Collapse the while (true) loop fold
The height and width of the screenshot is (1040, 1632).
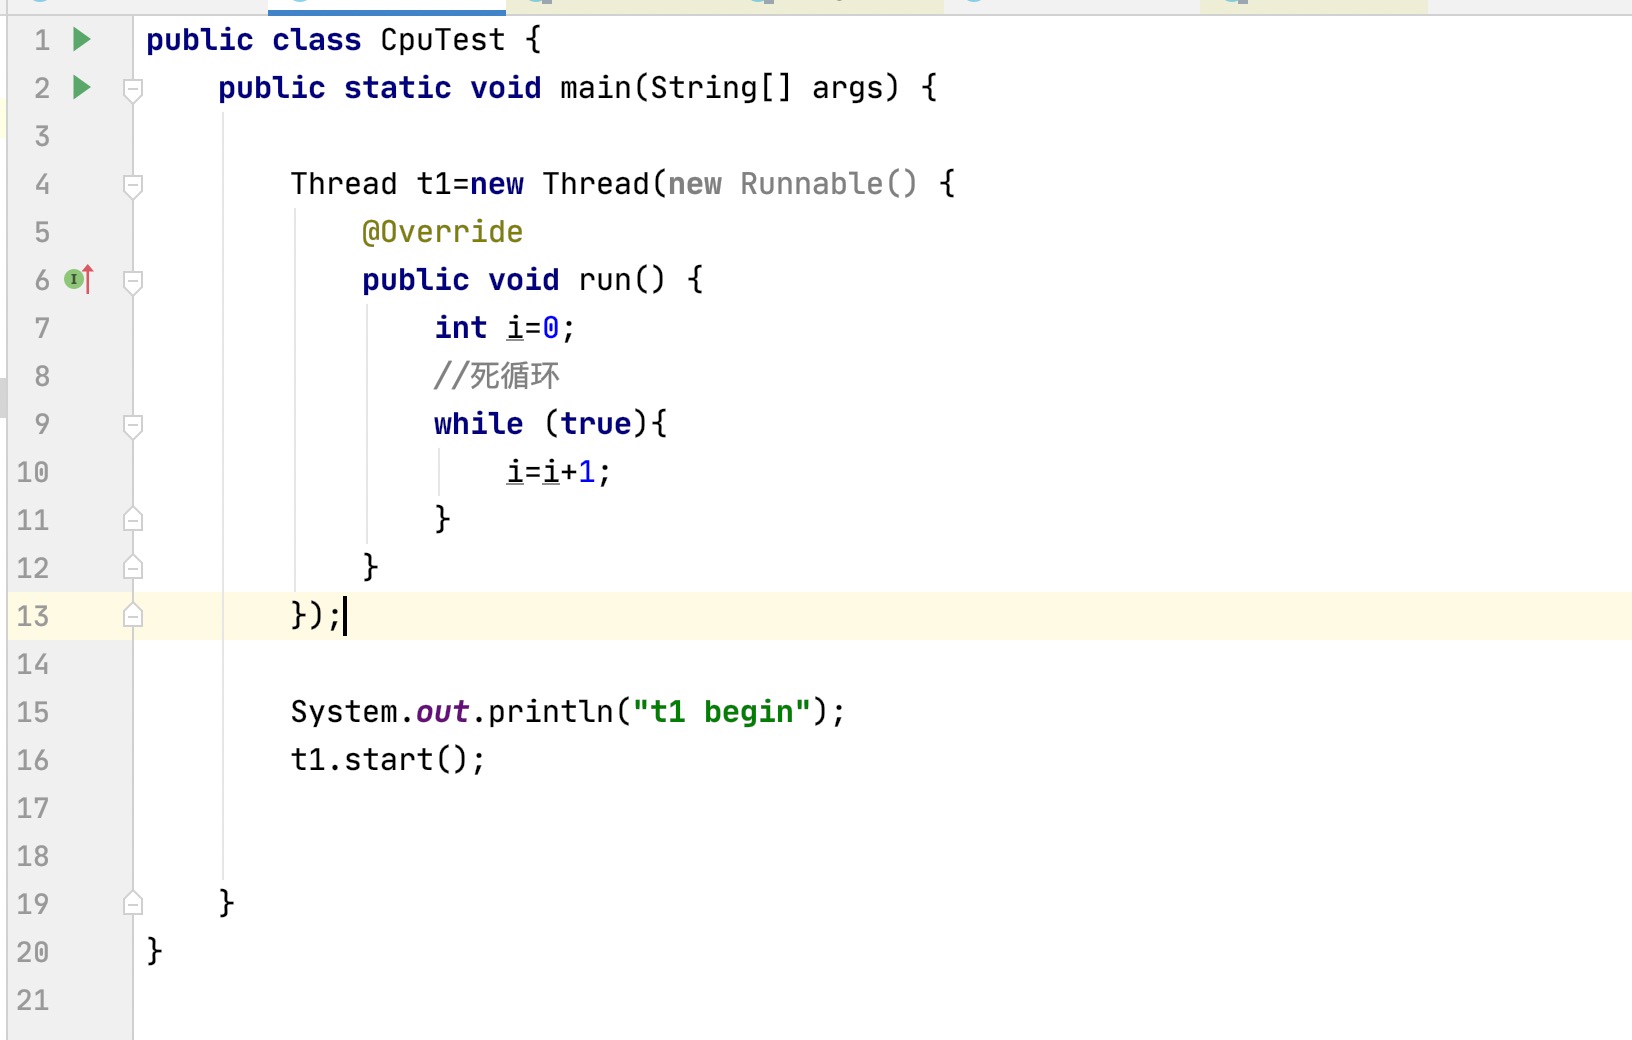[133, 426]
